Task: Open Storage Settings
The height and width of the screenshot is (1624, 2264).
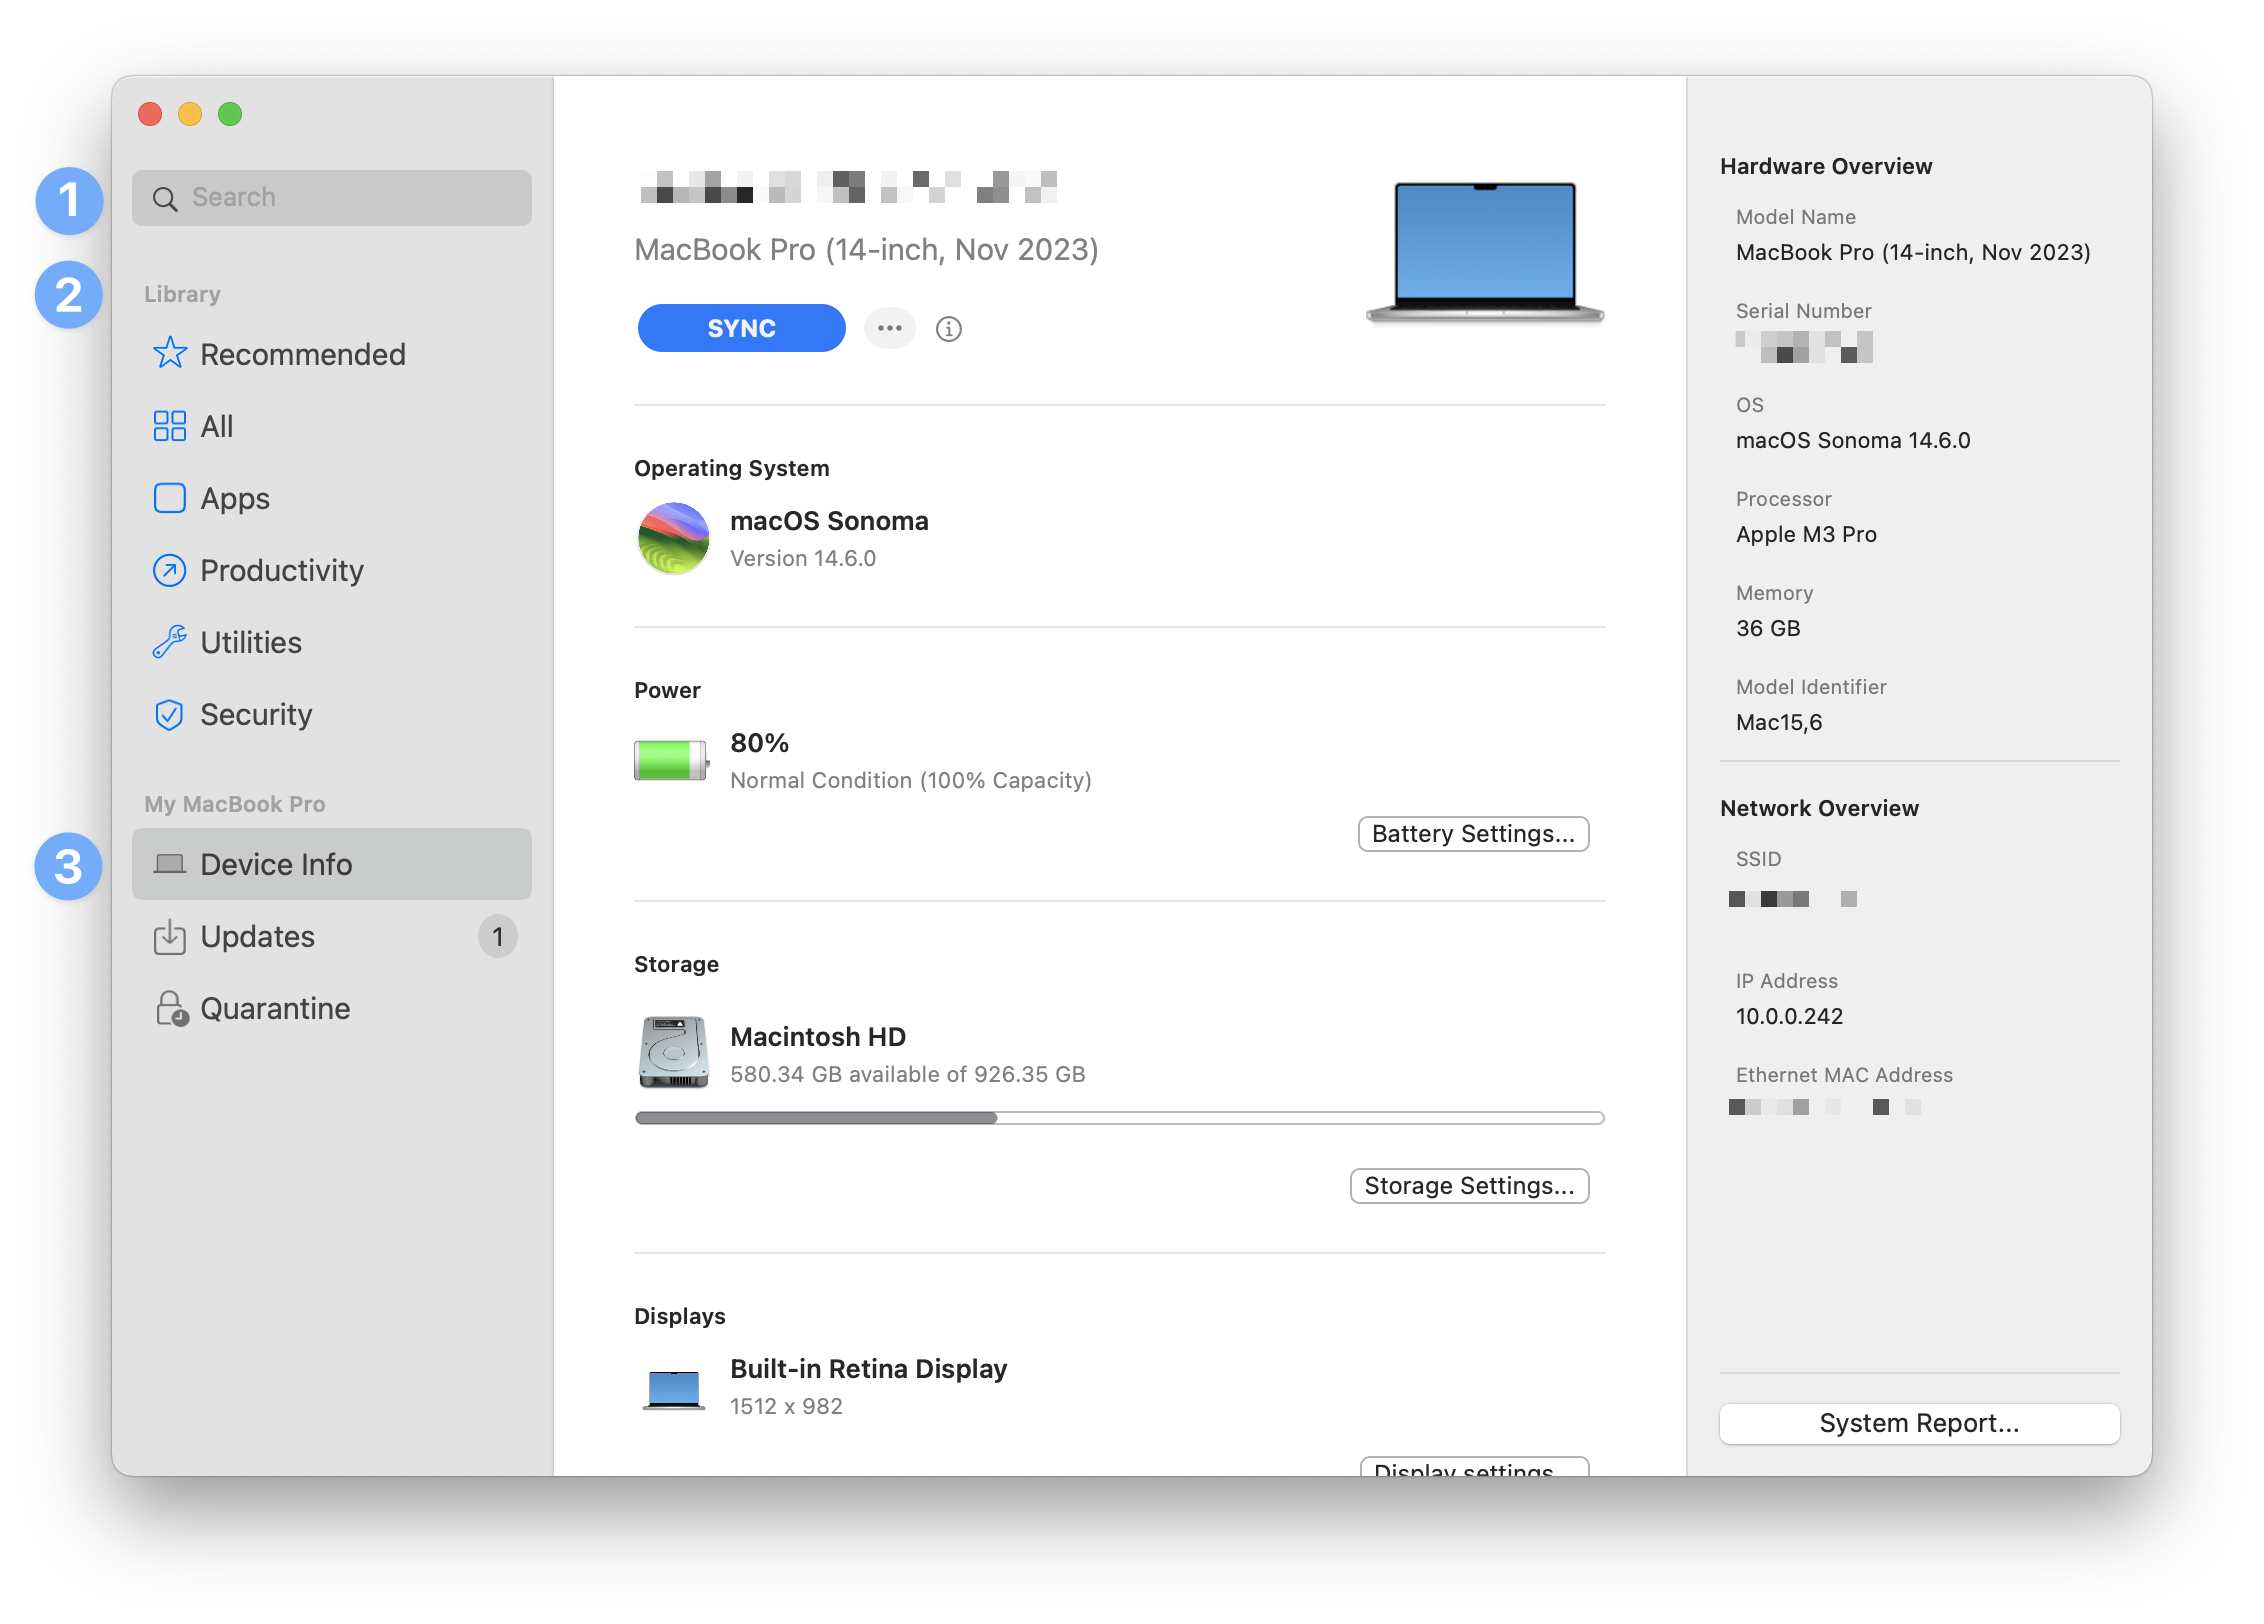Action: click(1468, 1186)
